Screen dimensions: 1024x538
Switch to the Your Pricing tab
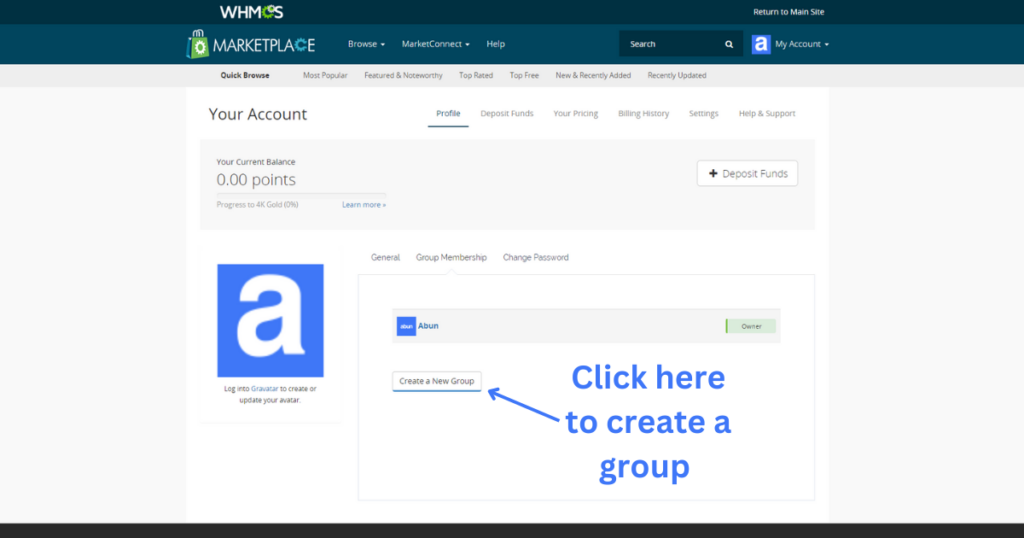575,114
